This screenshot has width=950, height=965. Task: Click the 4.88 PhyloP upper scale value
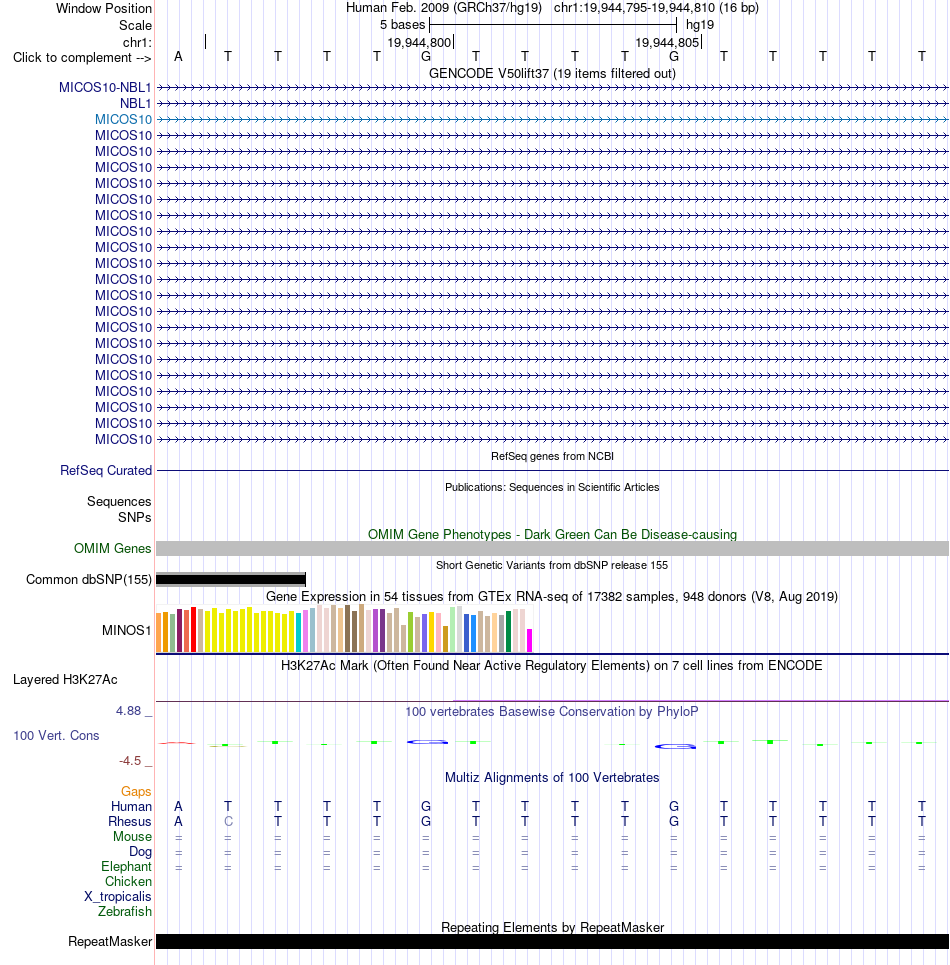[129, 711]
